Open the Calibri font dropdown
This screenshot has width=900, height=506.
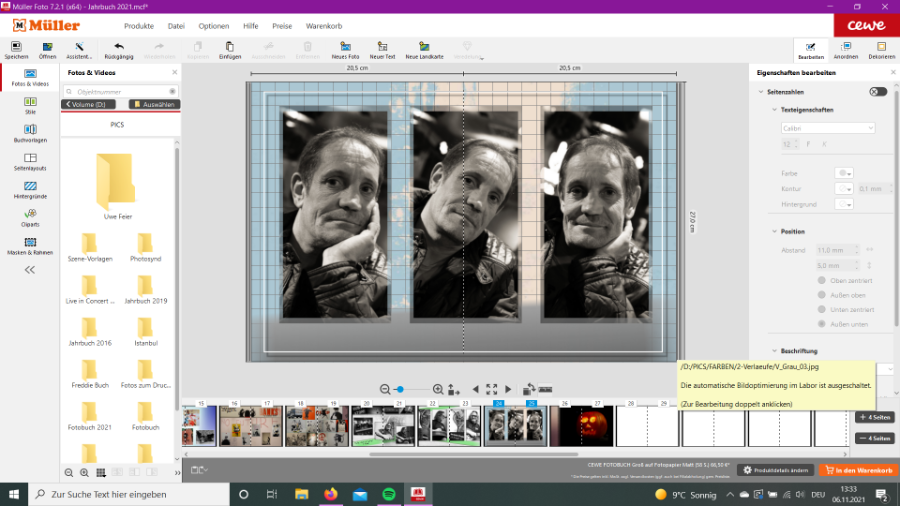[828, 128]
